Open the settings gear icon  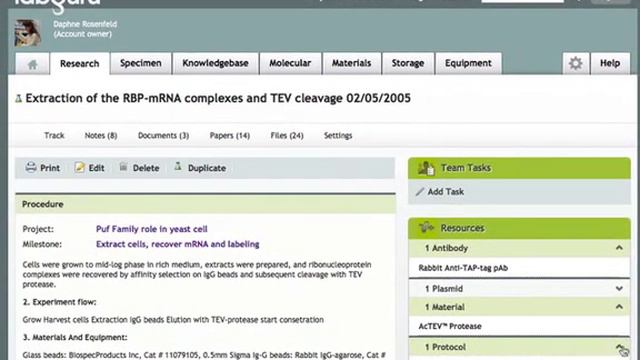[576, 63]
